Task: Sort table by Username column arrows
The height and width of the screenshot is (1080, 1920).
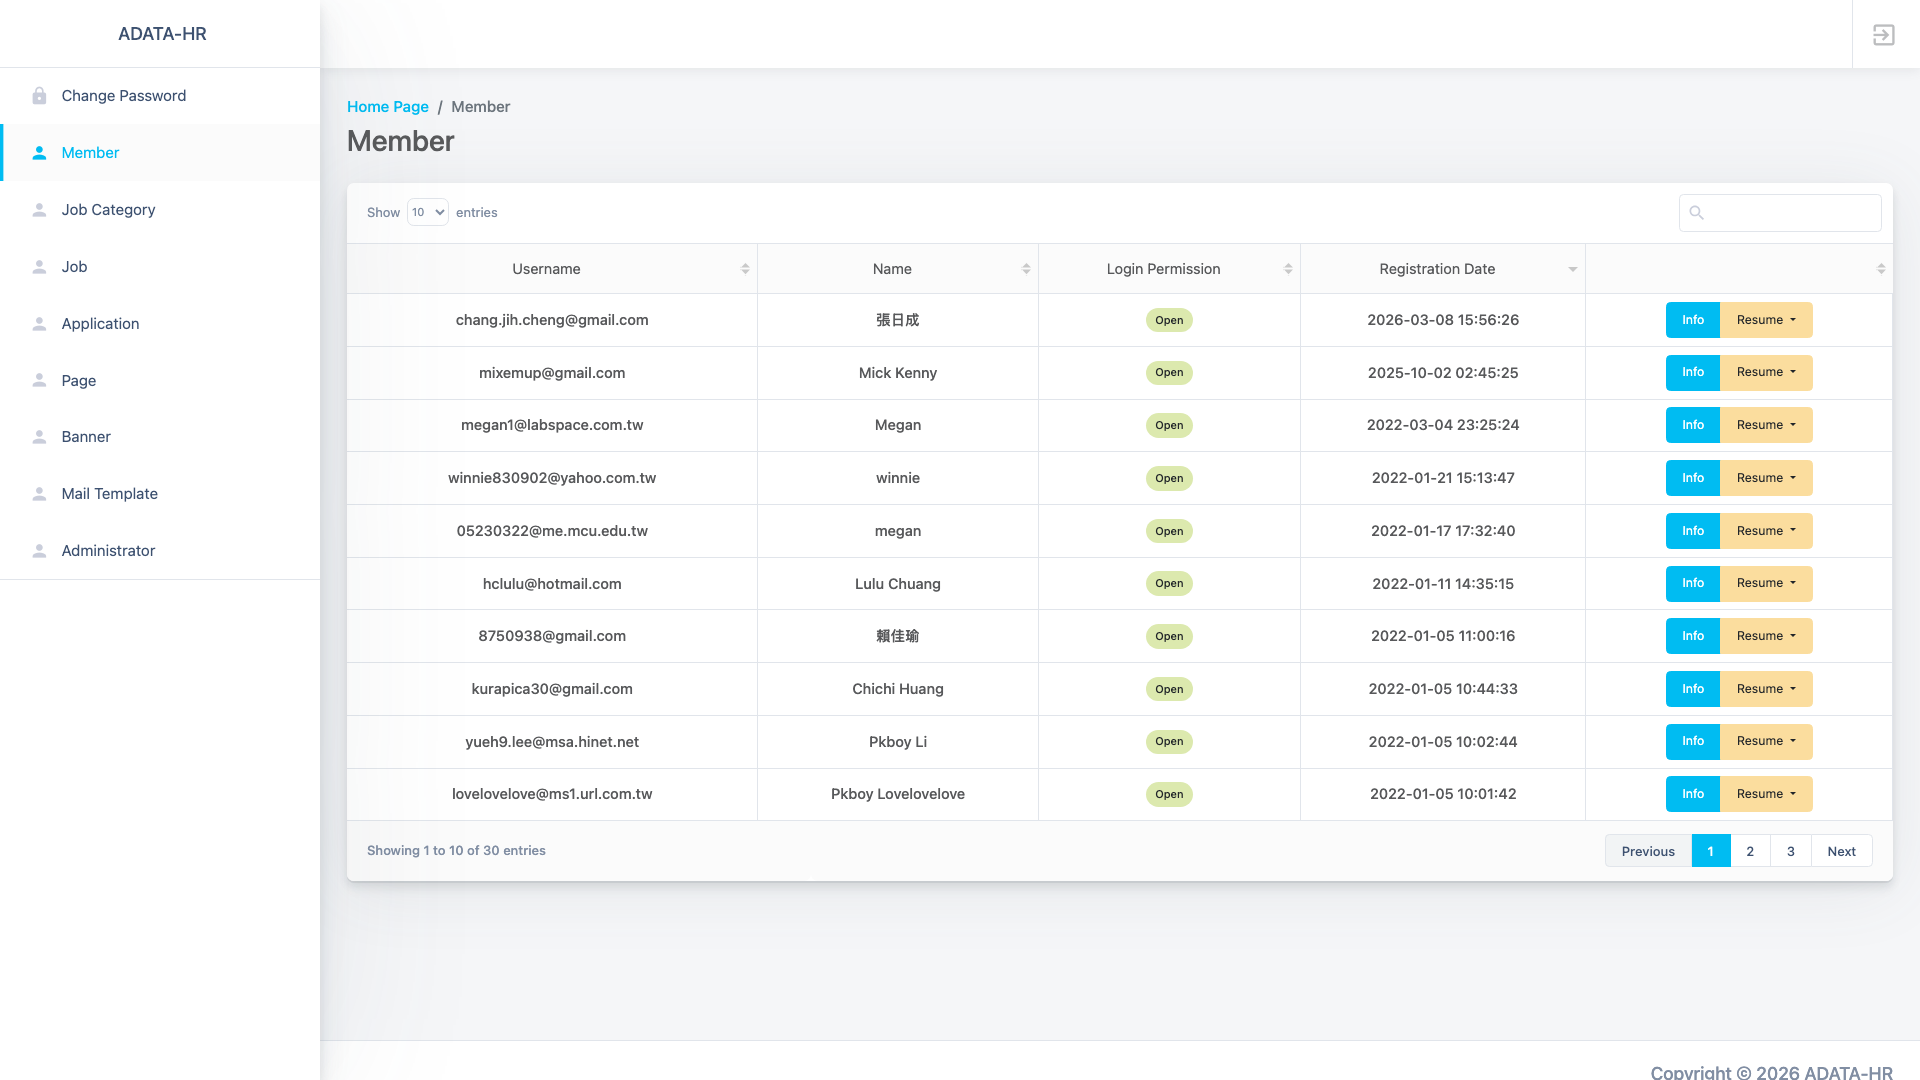Action: (745, 269)
